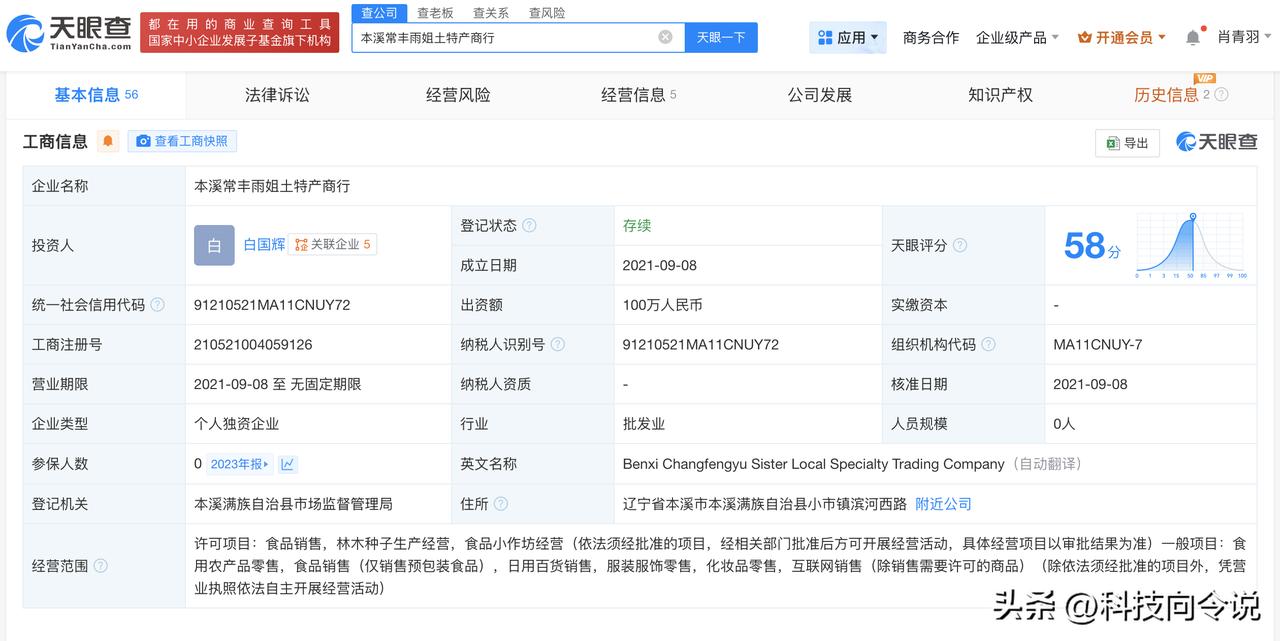
Task: Click the help icon next to 纳税人识别号
Action: pos(558,344)
